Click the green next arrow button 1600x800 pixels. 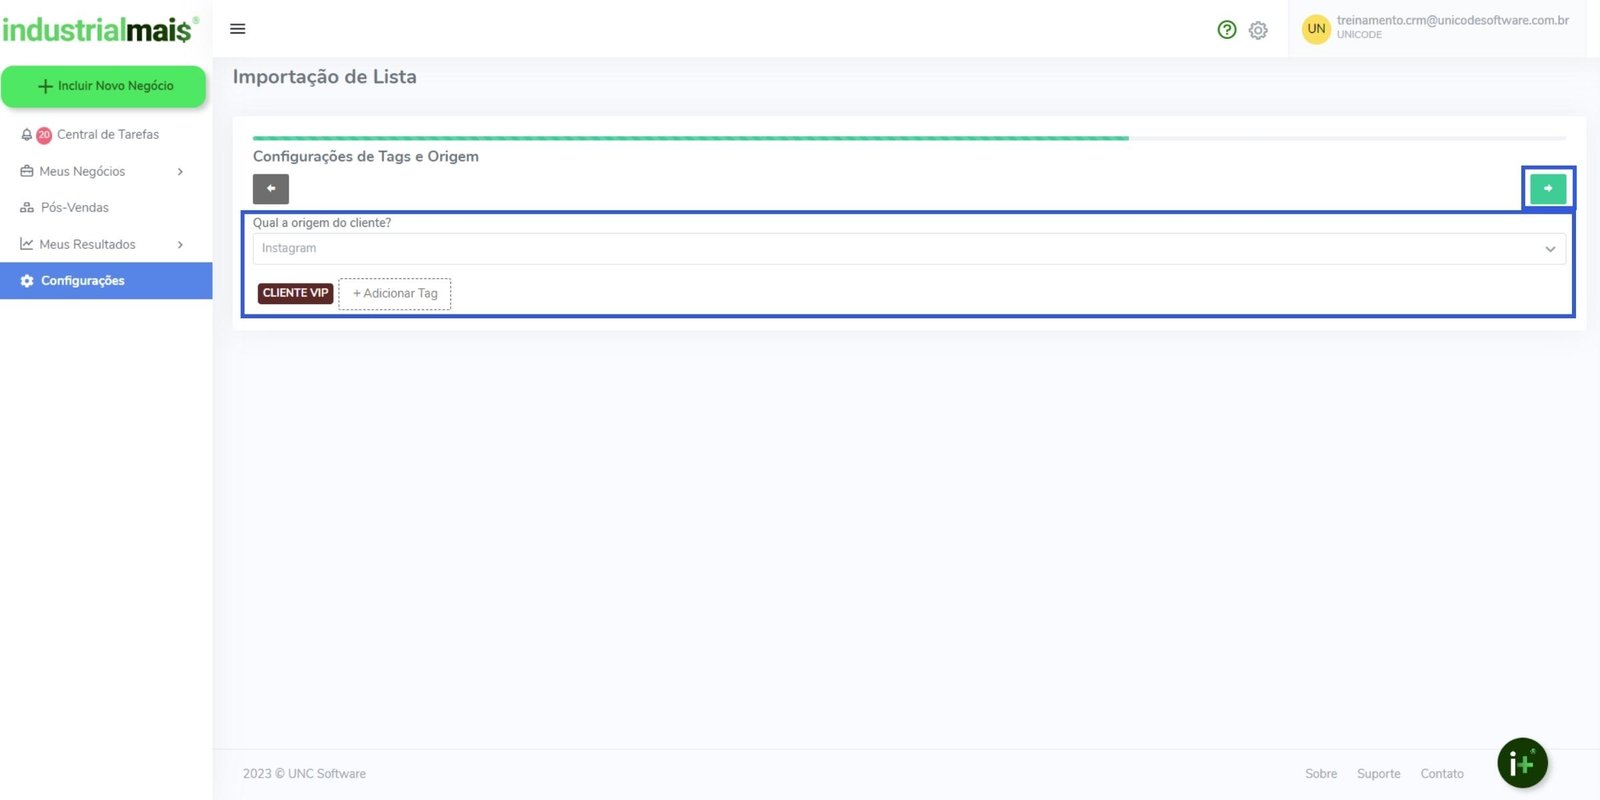[1547, 188]
